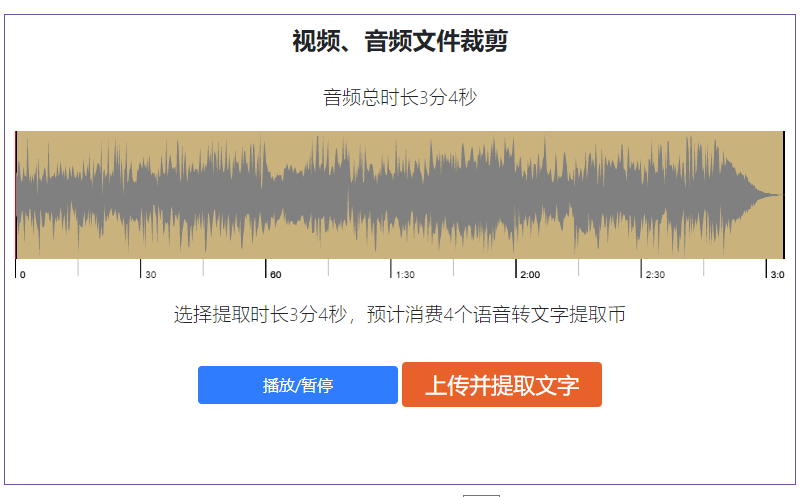Click the 1:30 timeline marker
Viewport: 800px width, 497px height.
click(x=405, y=275)
